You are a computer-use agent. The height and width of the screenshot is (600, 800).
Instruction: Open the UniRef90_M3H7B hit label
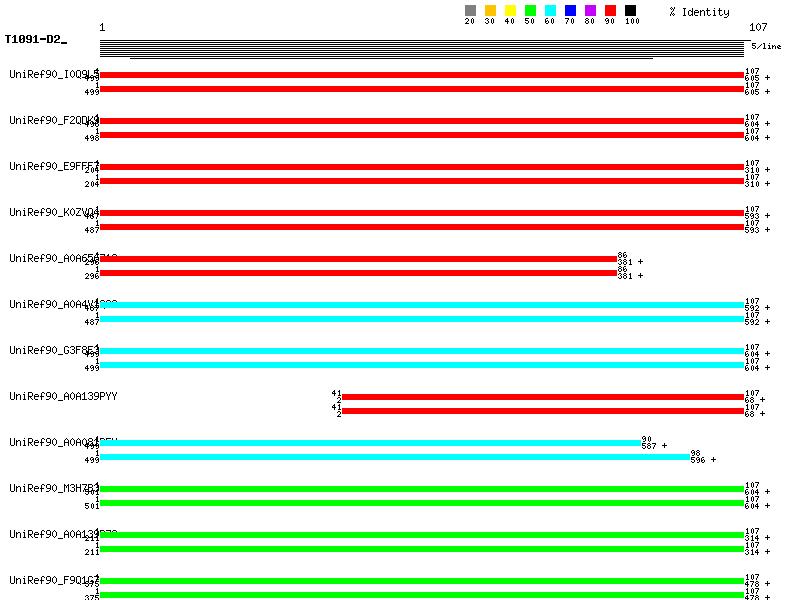(x=54, y=488)
